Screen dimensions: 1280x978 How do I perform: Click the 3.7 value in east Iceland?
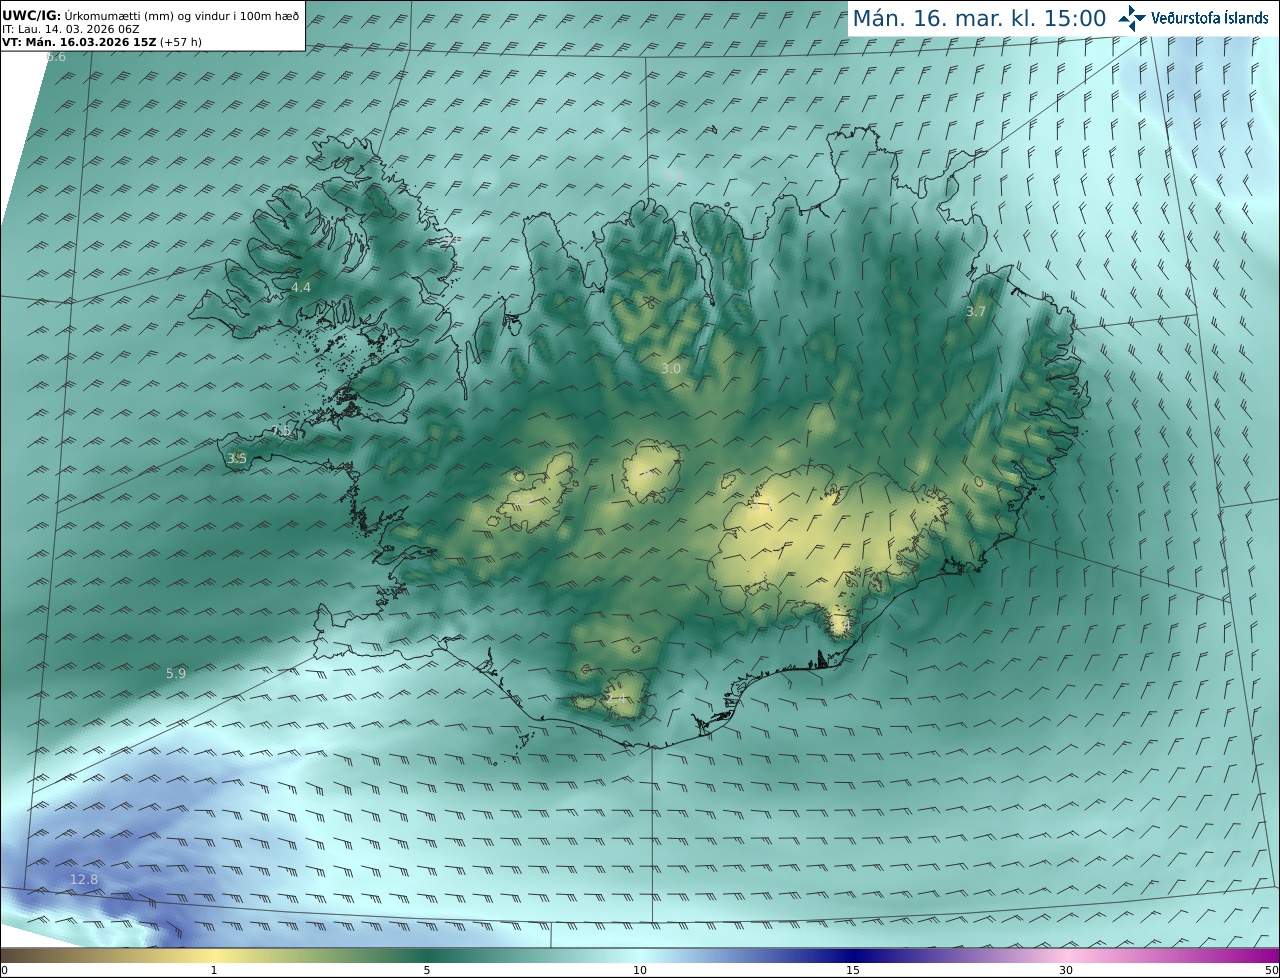[x=976, y=312]
